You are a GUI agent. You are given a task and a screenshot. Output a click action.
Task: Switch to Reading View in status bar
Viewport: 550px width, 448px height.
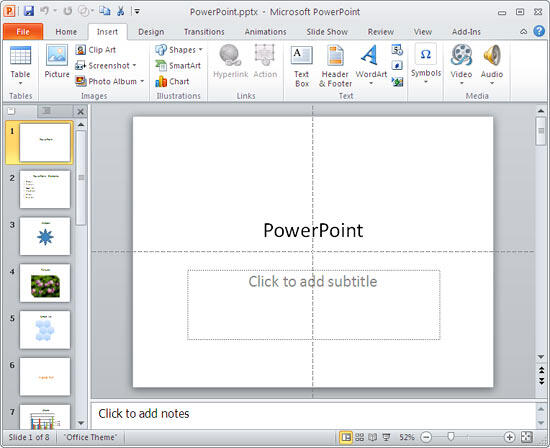tap(372, 437)
